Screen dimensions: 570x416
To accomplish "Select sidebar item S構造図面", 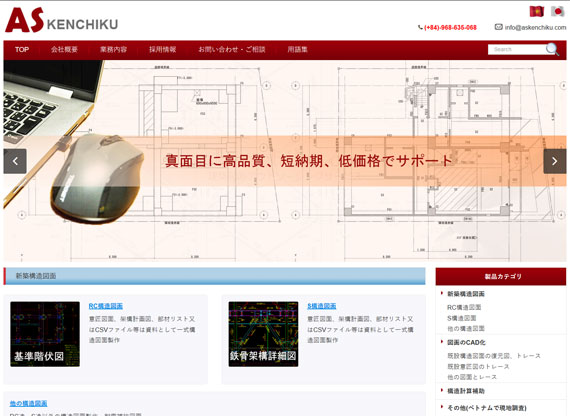I will point(462,318).
